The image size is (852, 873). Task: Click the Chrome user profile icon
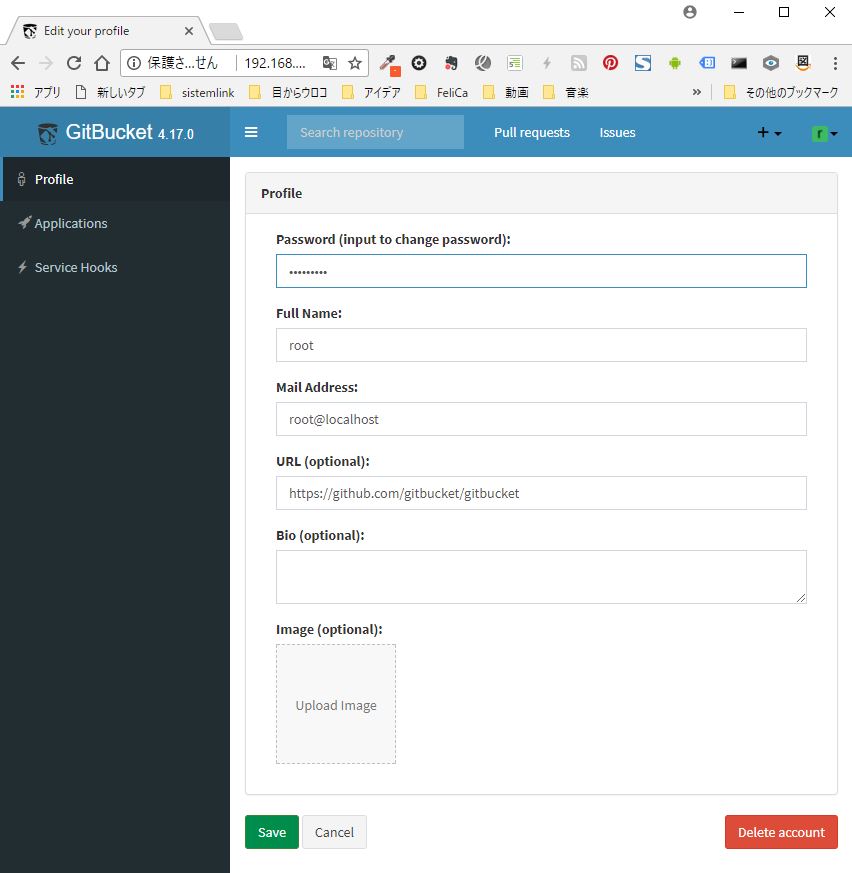click(x=689, y=12)
